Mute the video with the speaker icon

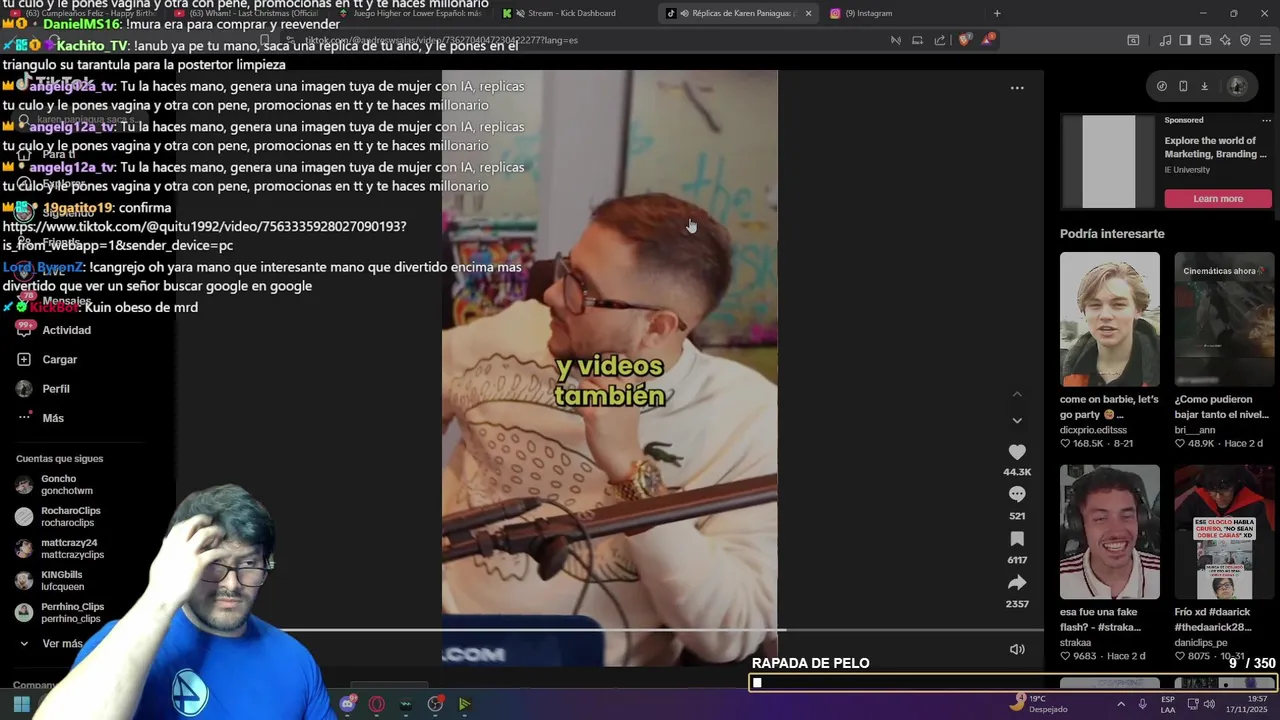[x=1017, y=649]
